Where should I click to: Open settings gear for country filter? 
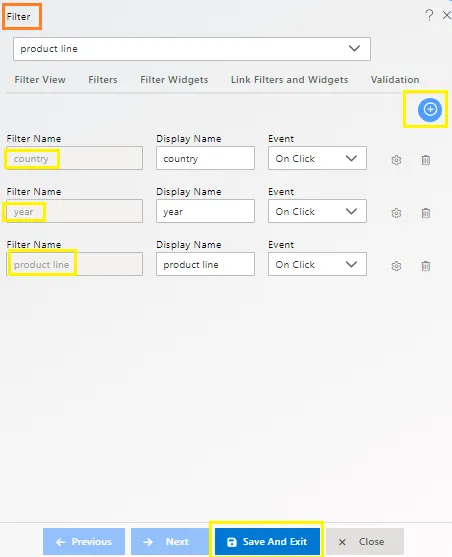click(x=396, y=160)
